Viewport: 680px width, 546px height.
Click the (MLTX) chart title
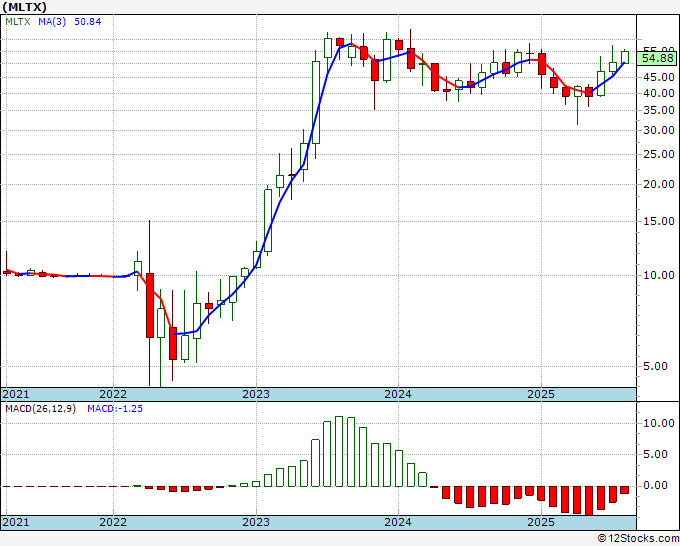pos(24,7)
